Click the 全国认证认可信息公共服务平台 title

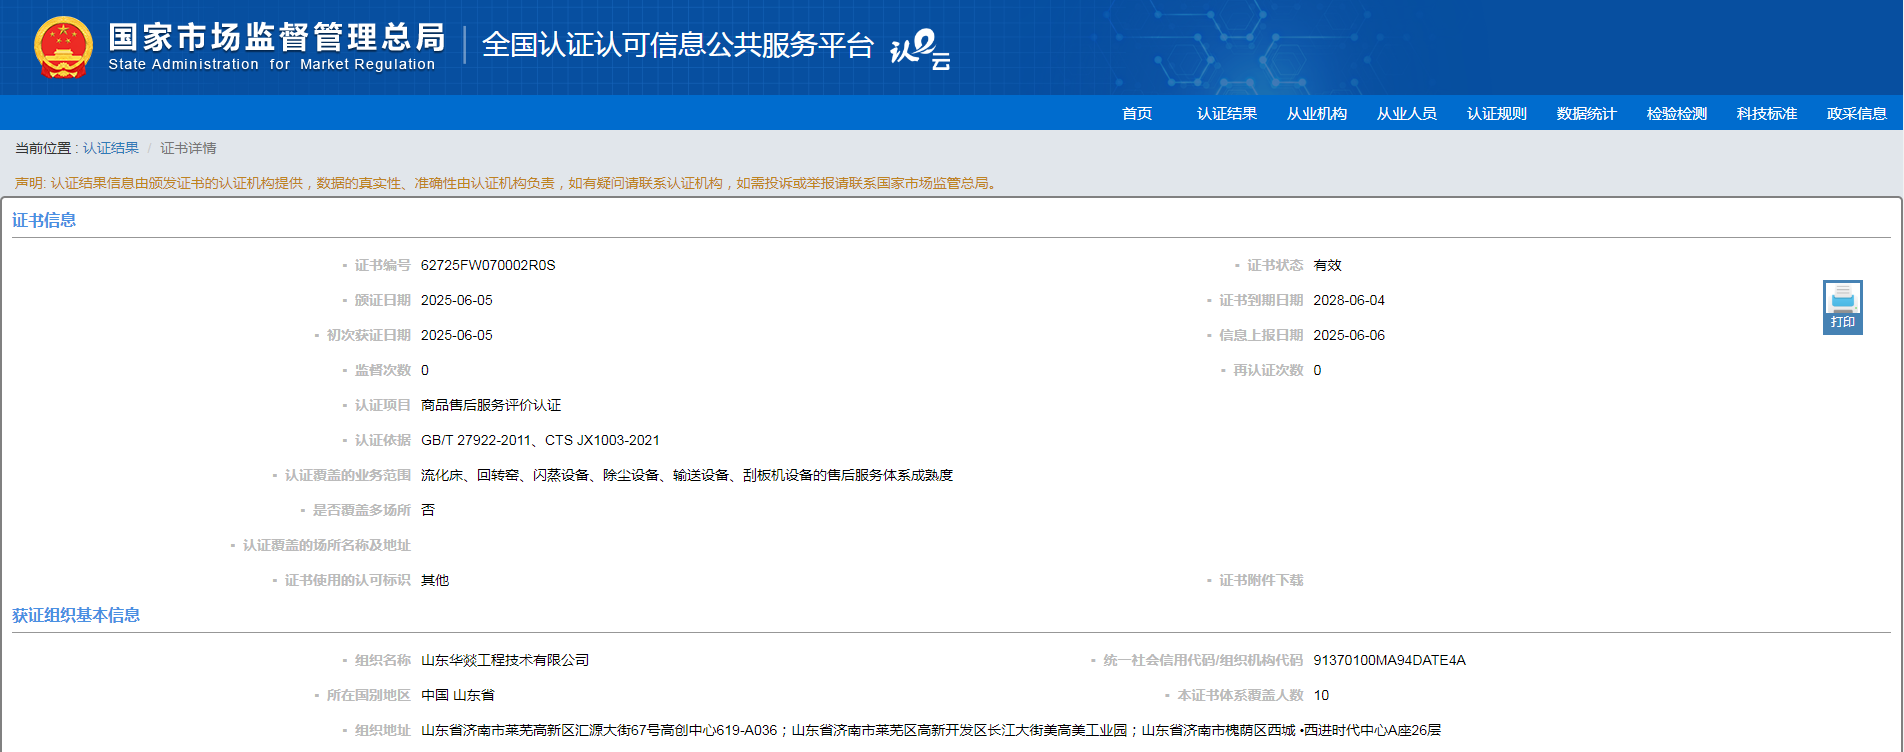(678, 45)
